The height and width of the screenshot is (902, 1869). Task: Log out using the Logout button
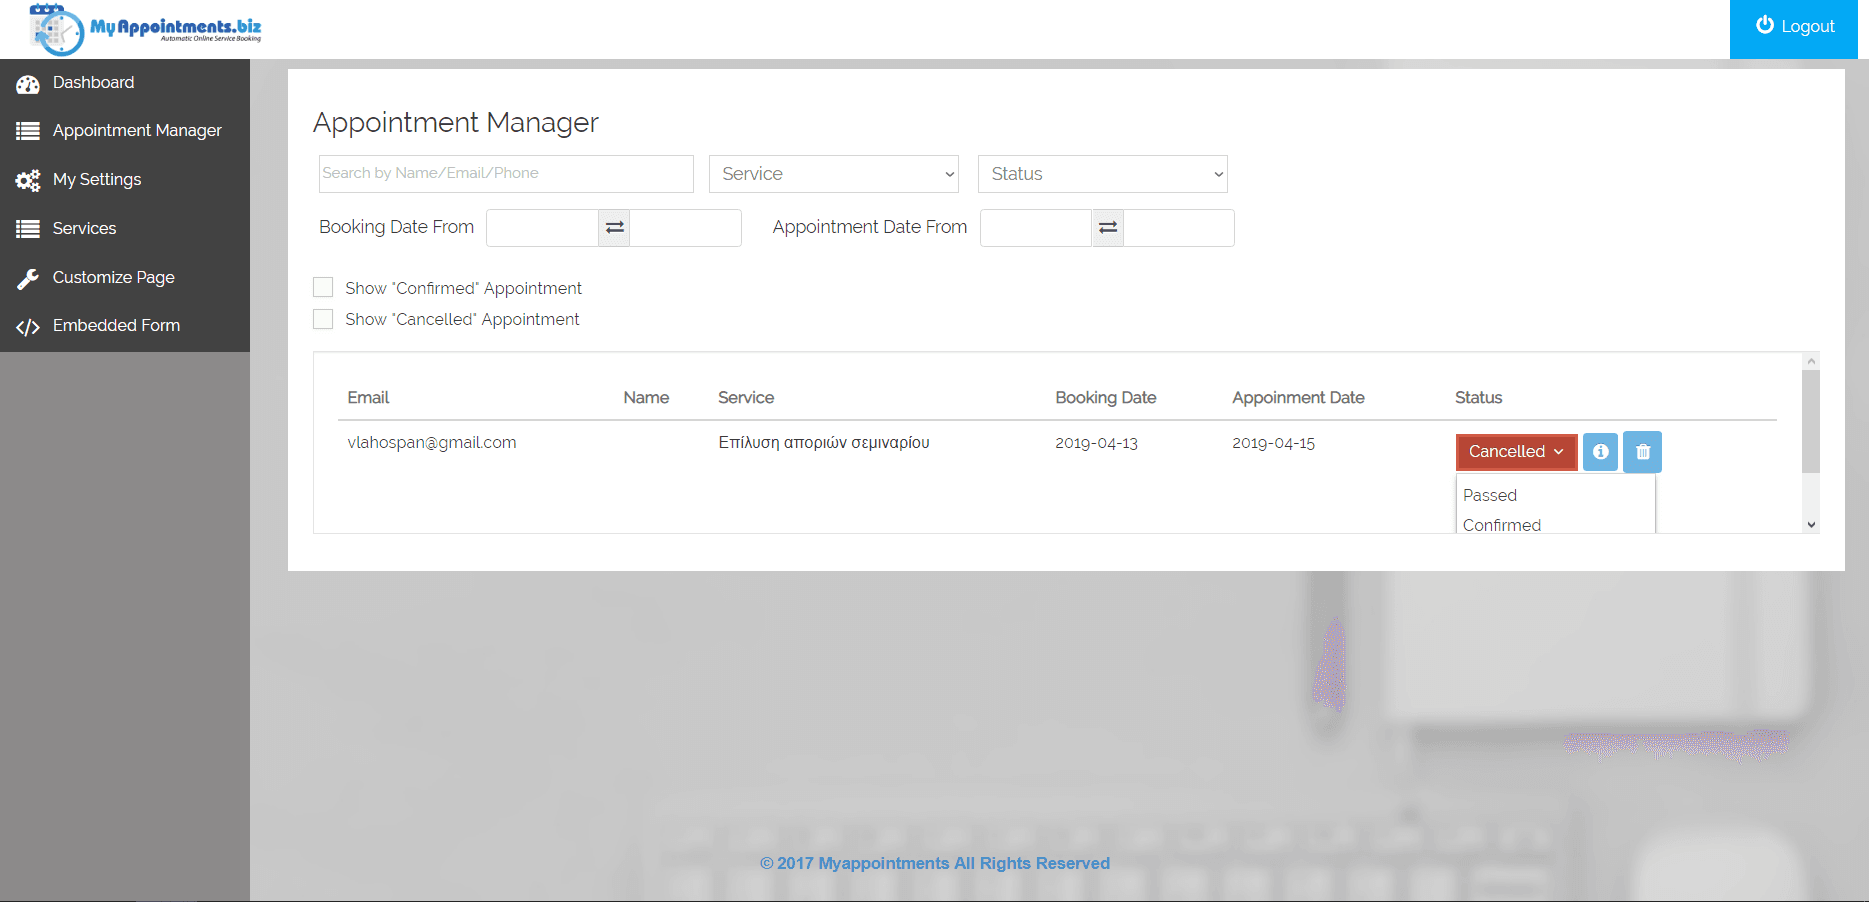pos(1794,29)
